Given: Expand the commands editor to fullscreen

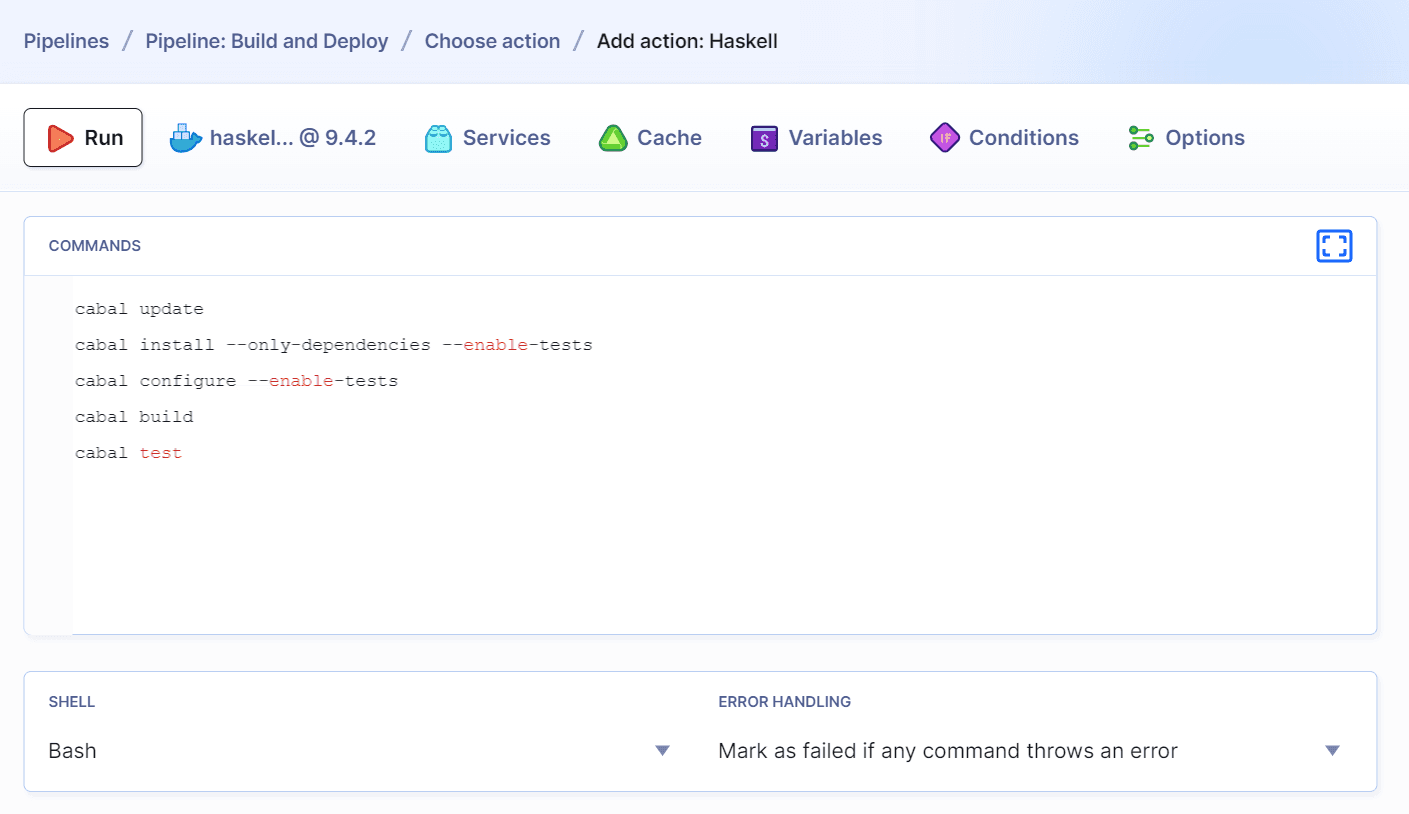Looking at the screenshot, I should click(1334, 246).
